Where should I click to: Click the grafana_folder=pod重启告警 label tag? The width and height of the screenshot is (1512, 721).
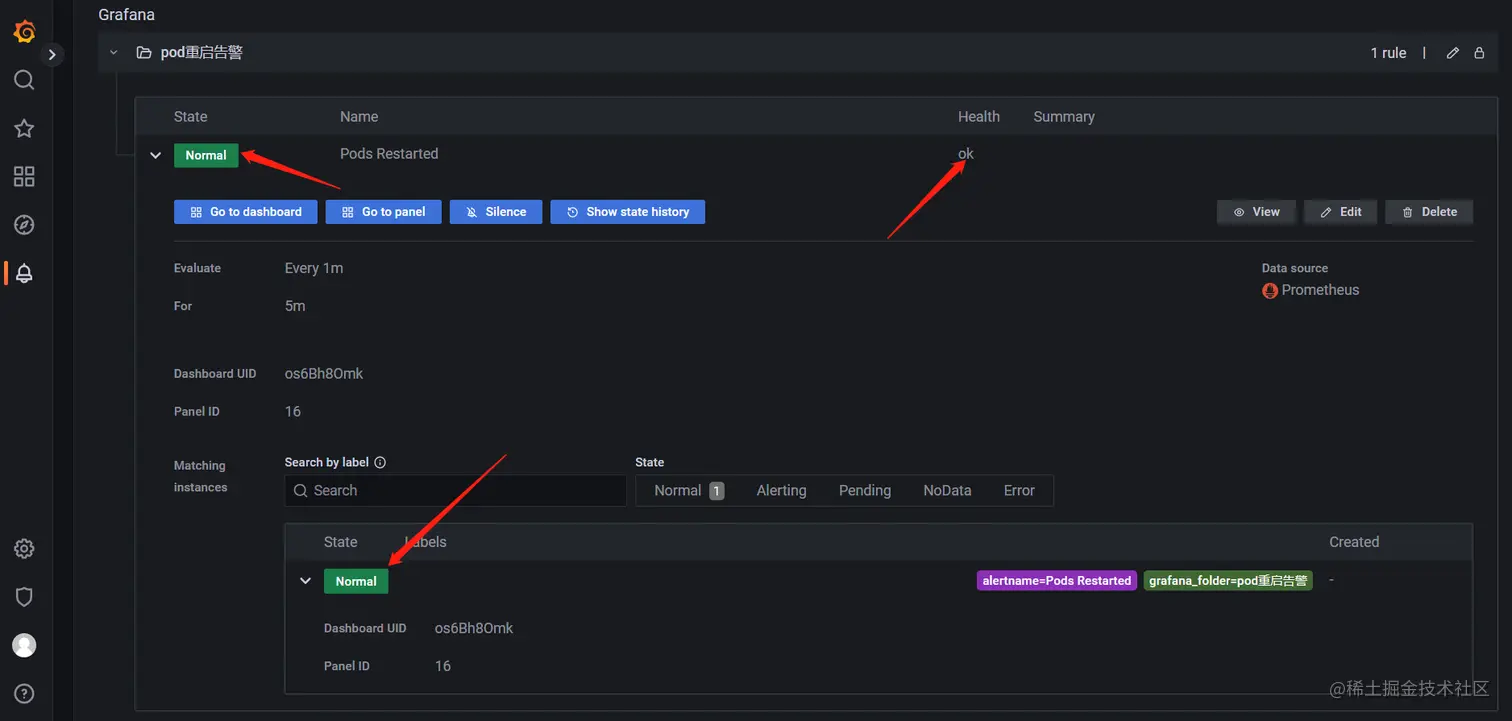pos(1228,581)
